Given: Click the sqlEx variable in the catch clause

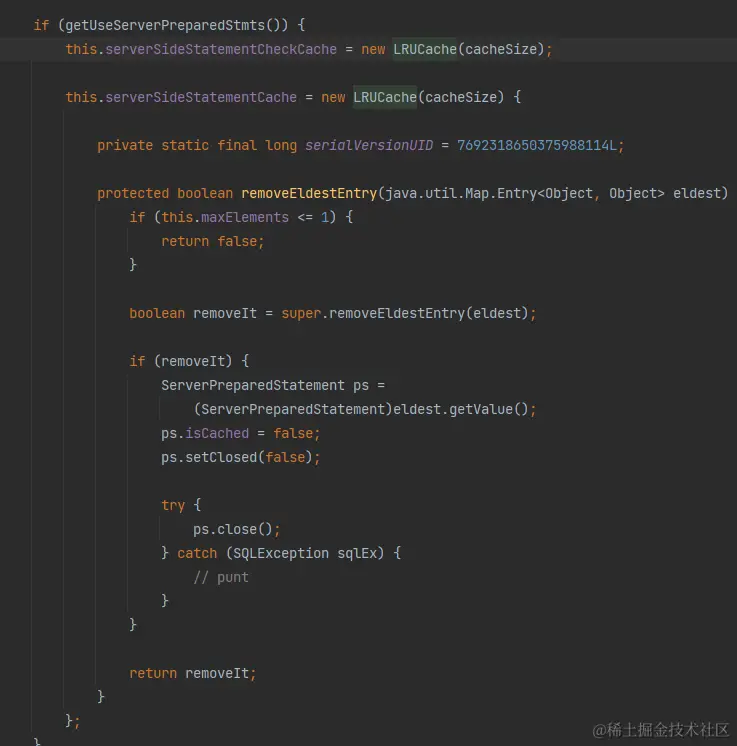Looking at the screenshot, I should coord(357,553).
